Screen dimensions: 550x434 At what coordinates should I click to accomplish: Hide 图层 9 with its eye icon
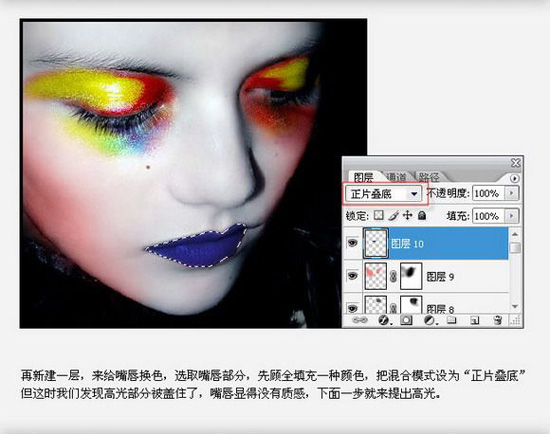(353, 276)
